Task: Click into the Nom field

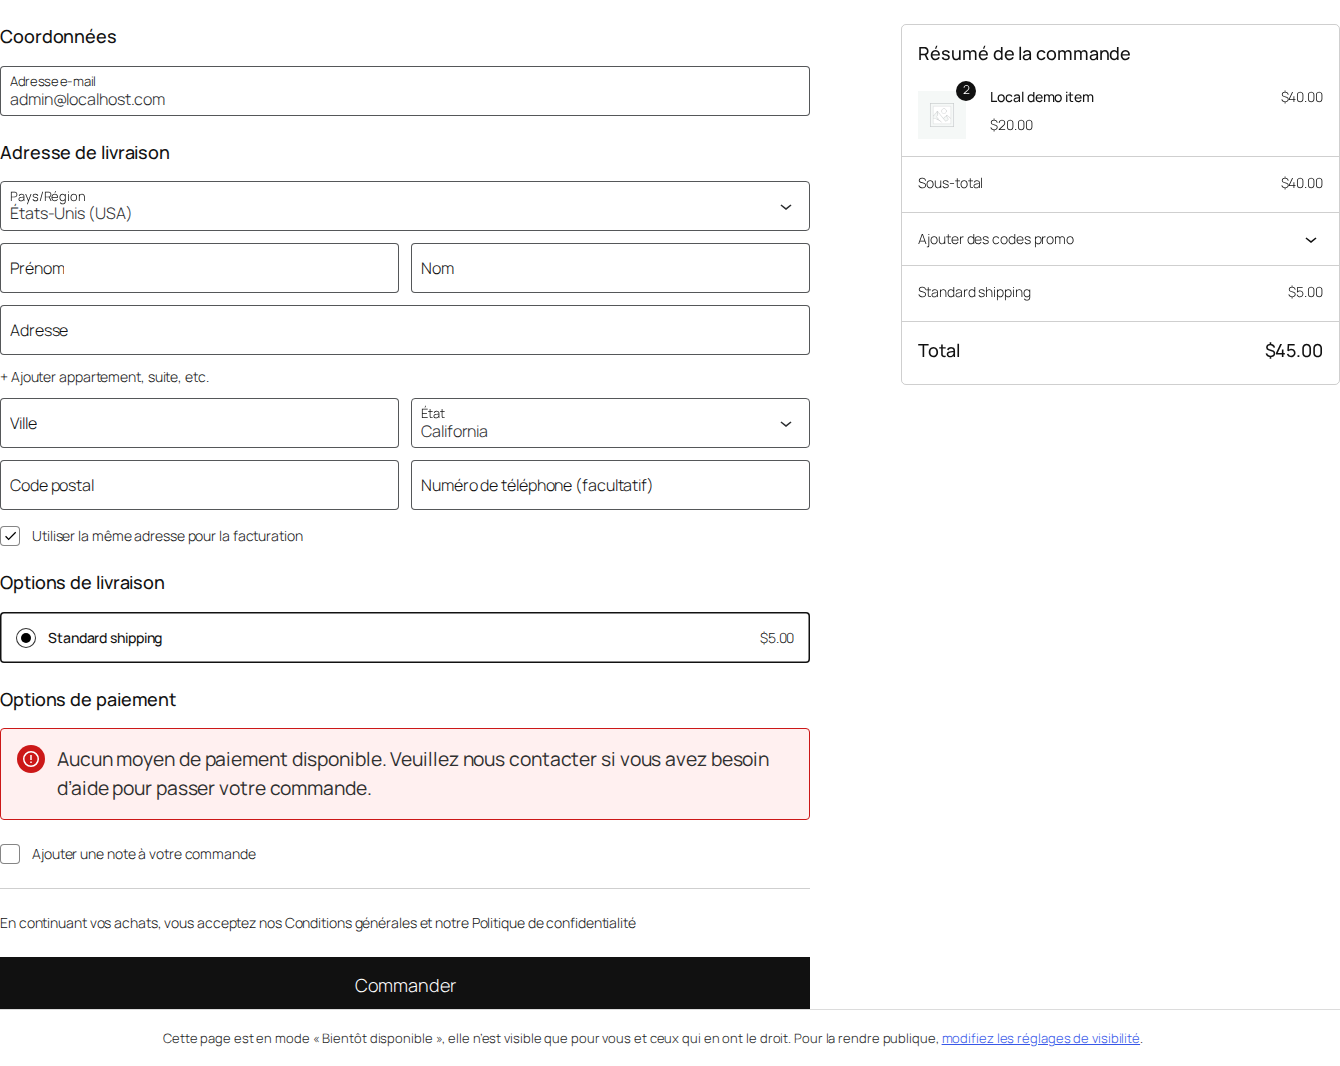Action: [x=610, y=268]
